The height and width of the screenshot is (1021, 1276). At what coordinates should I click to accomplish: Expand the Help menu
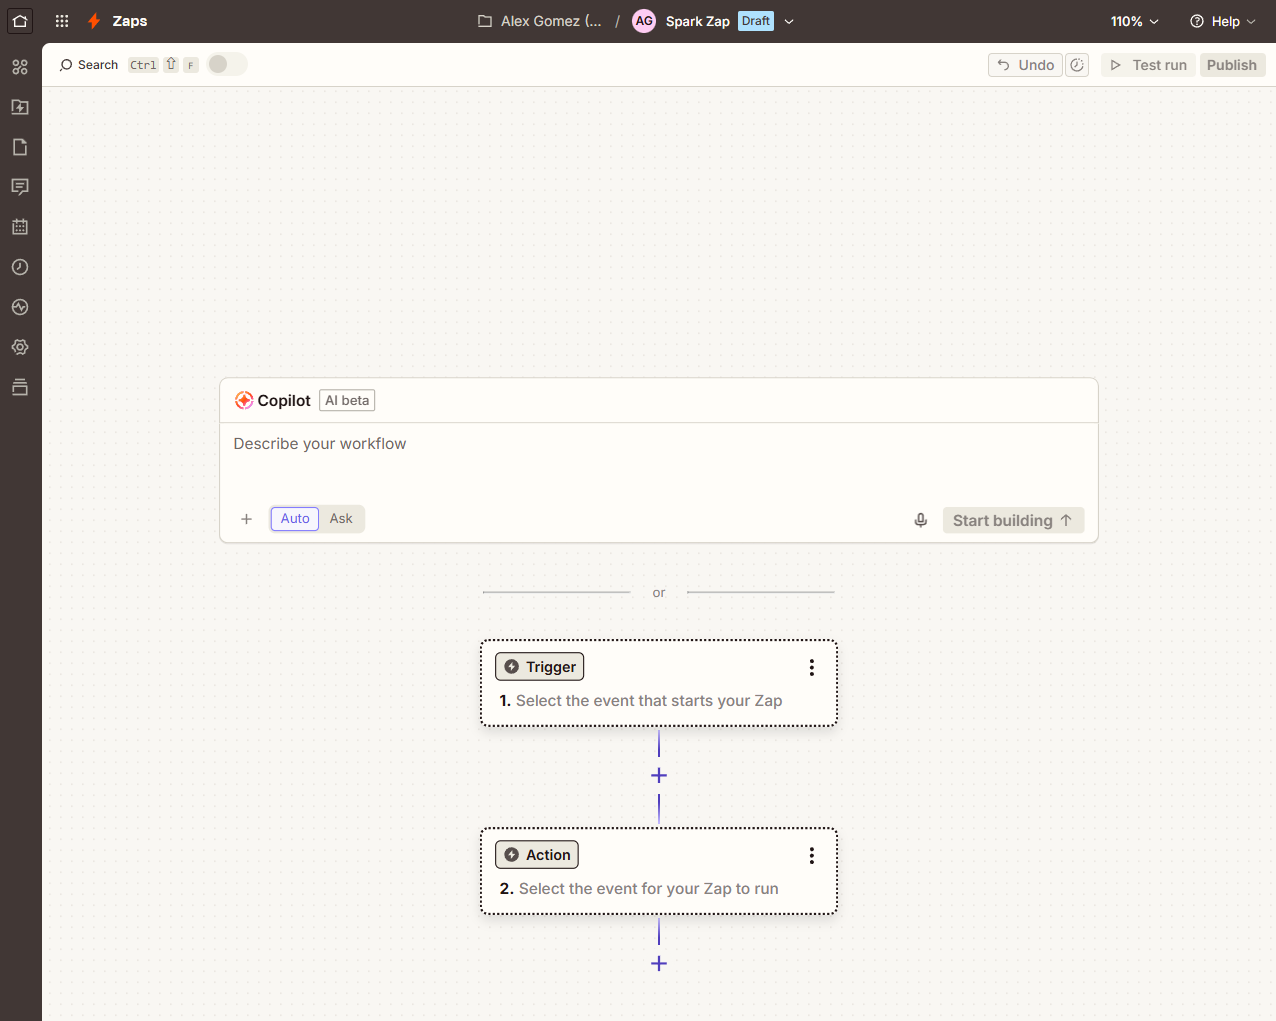(1222, 20)
